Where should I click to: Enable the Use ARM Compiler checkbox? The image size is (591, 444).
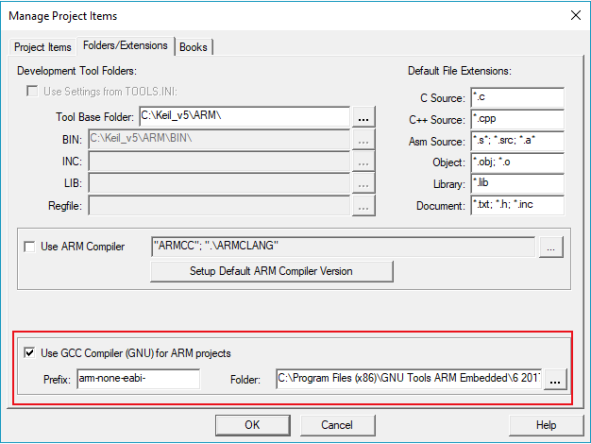pos(29,246)
